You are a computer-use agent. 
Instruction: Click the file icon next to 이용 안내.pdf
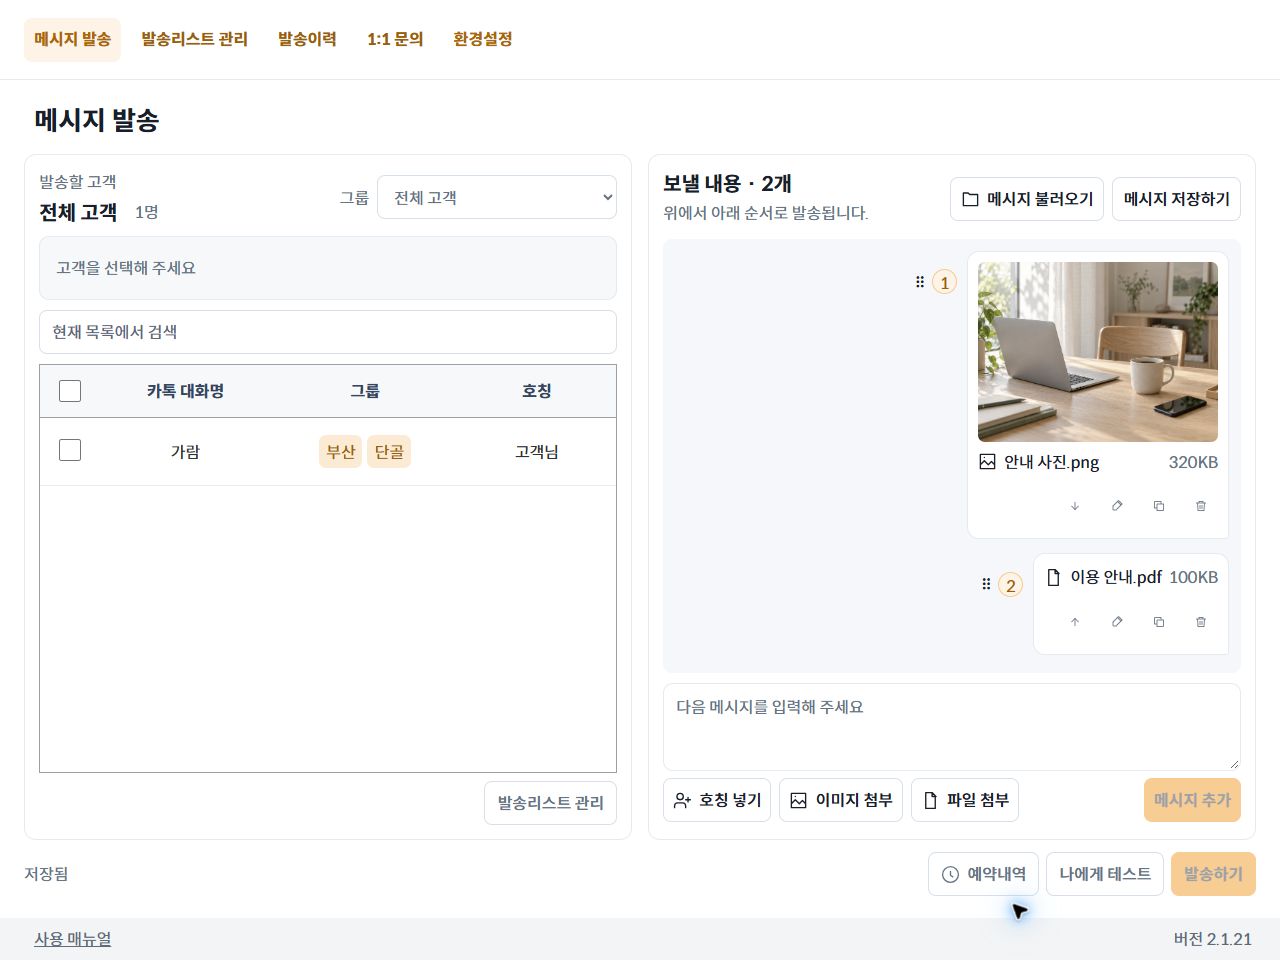pos(1053,577)
